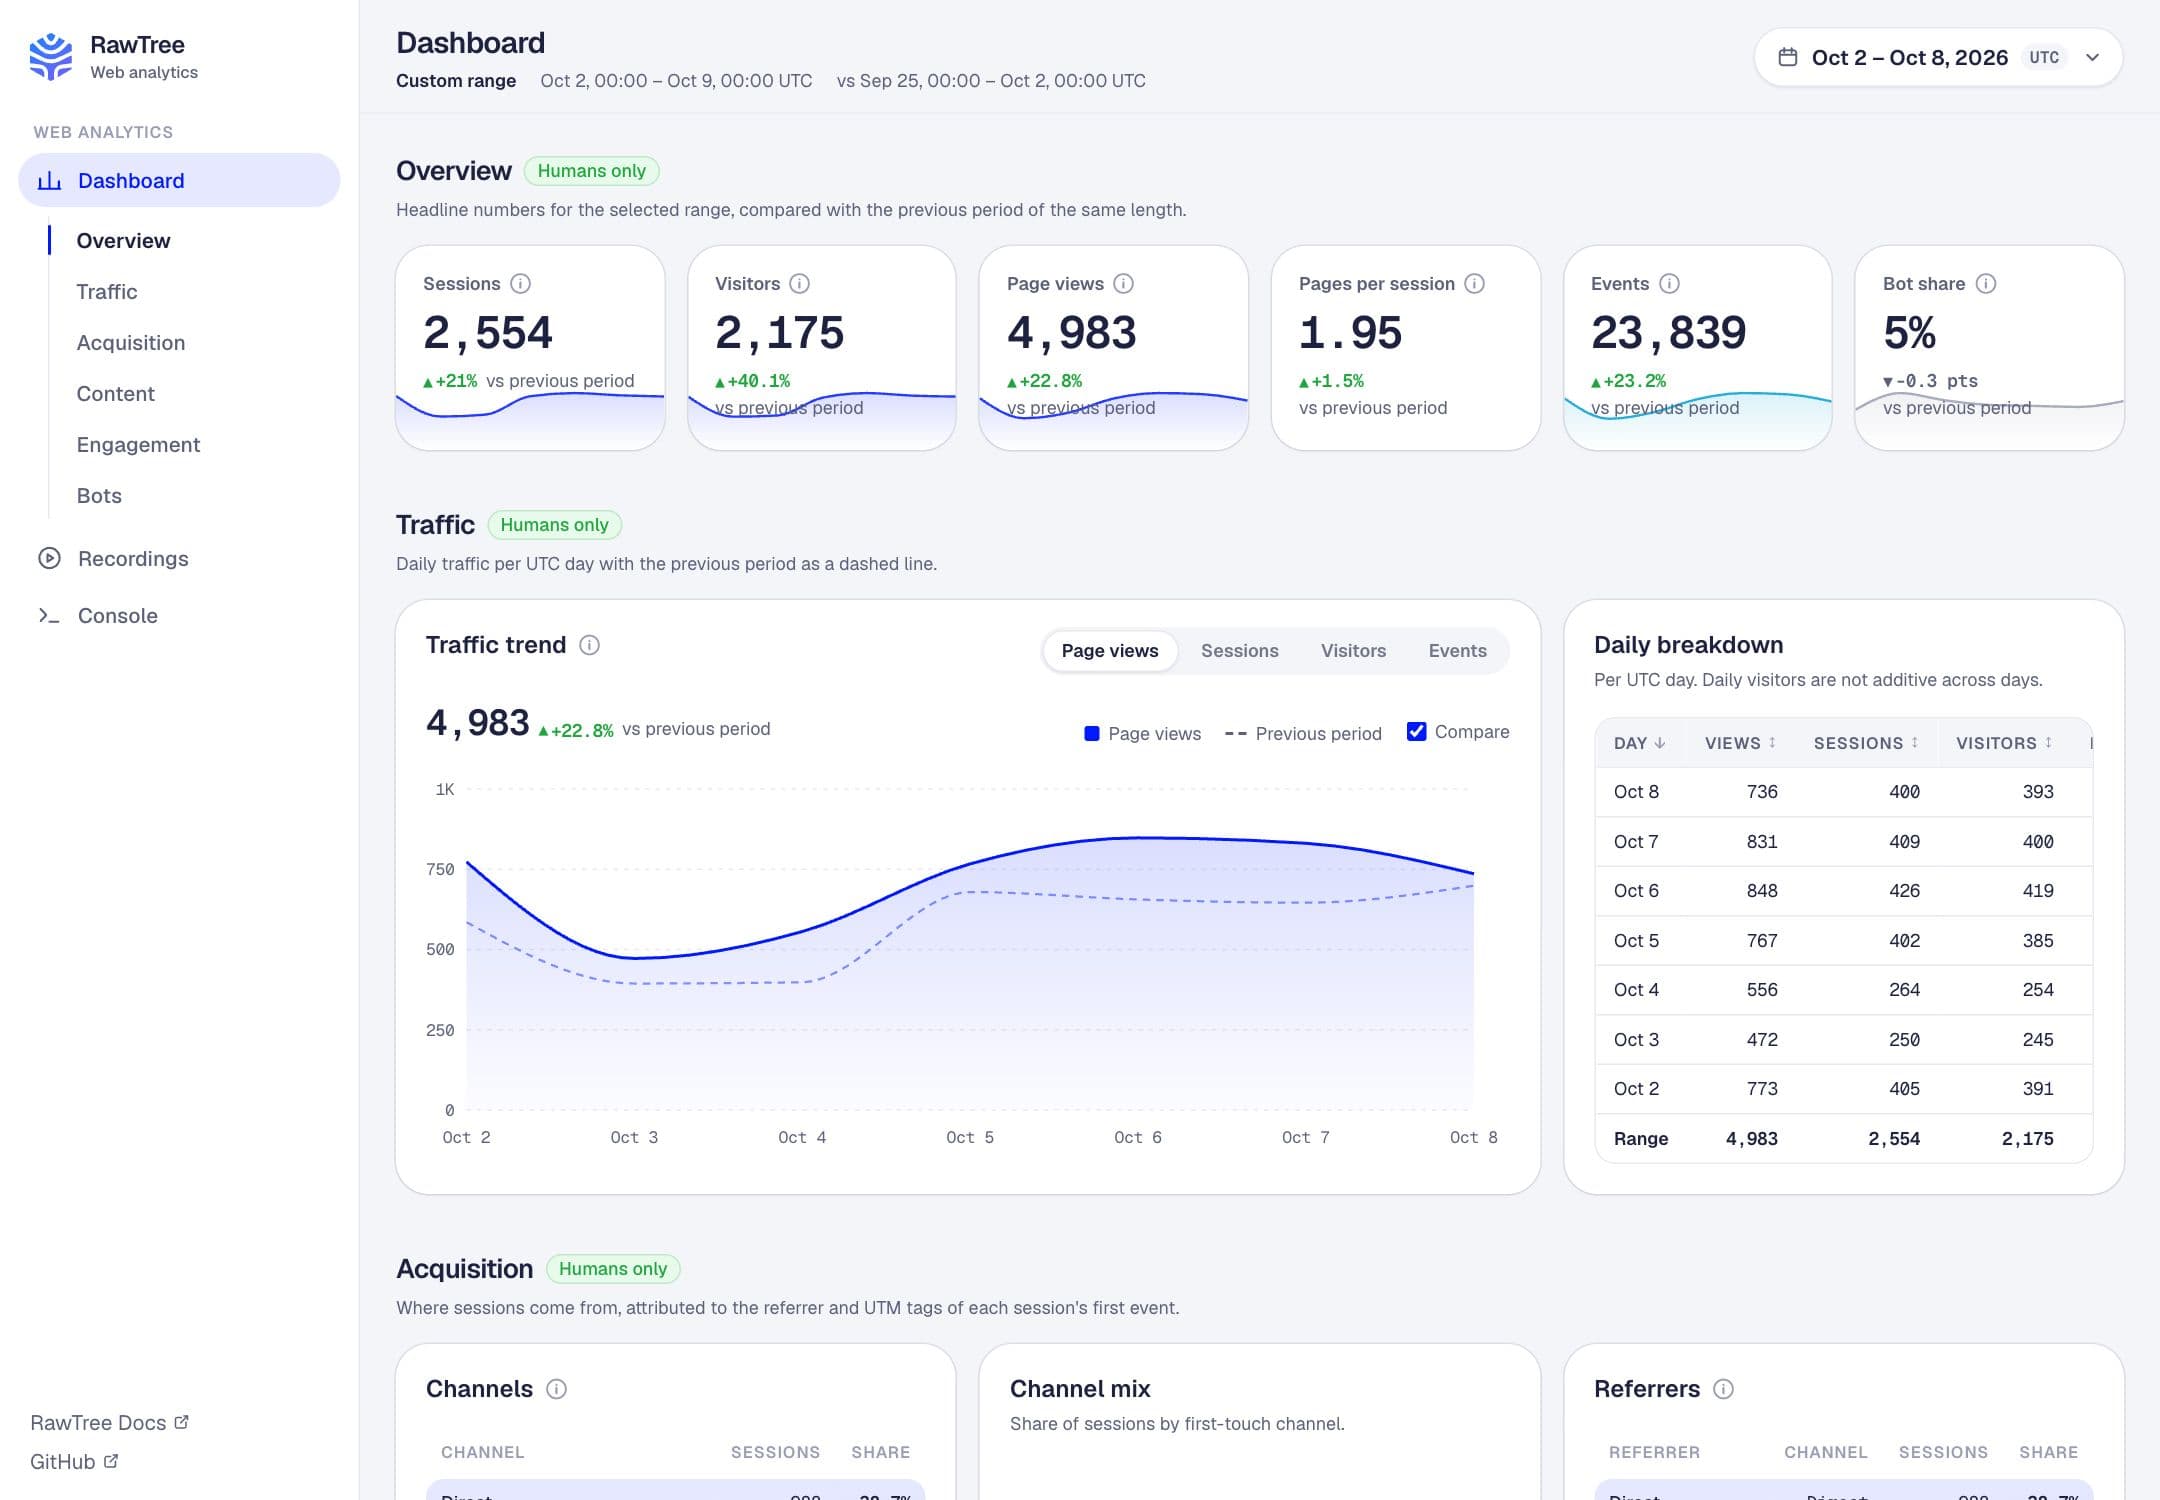Image resolution: width=2160 pixels, height=1500 pixels.
Task: Click the Page views card info icon
Action: pos(1124,284)
